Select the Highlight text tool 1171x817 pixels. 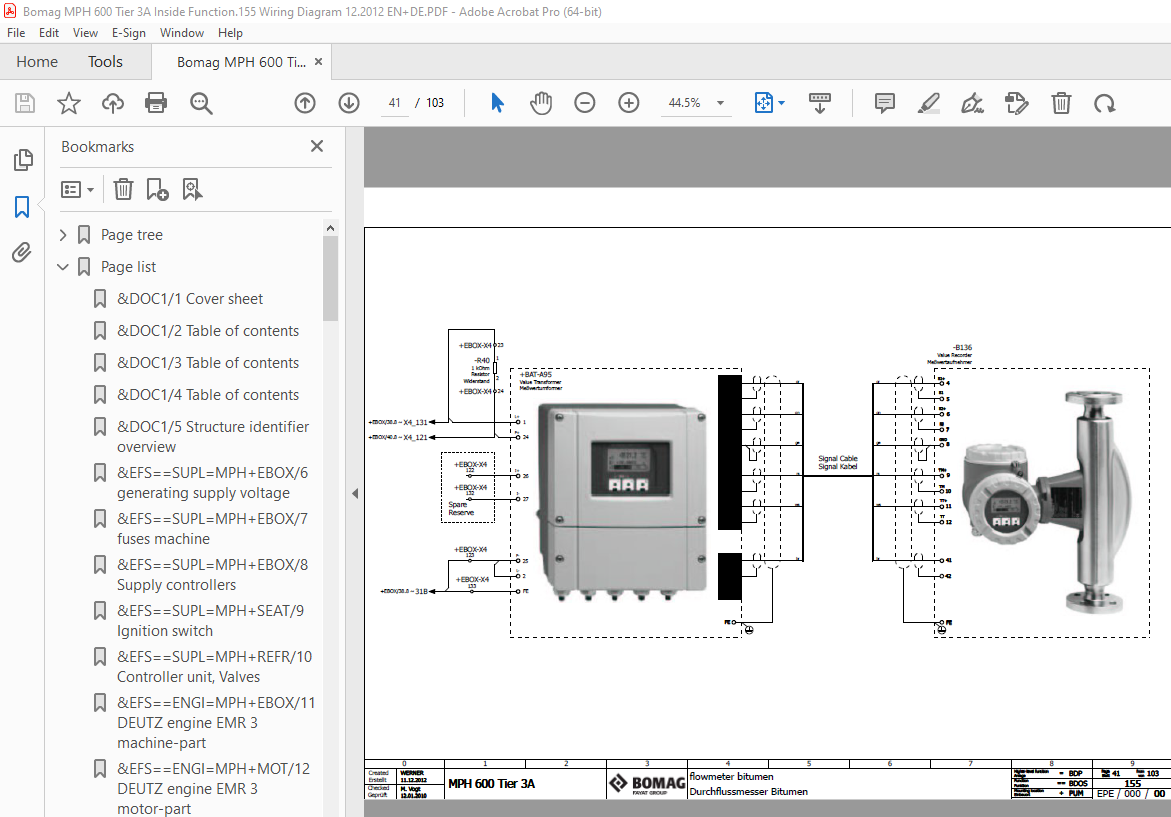tap(928, 103)
